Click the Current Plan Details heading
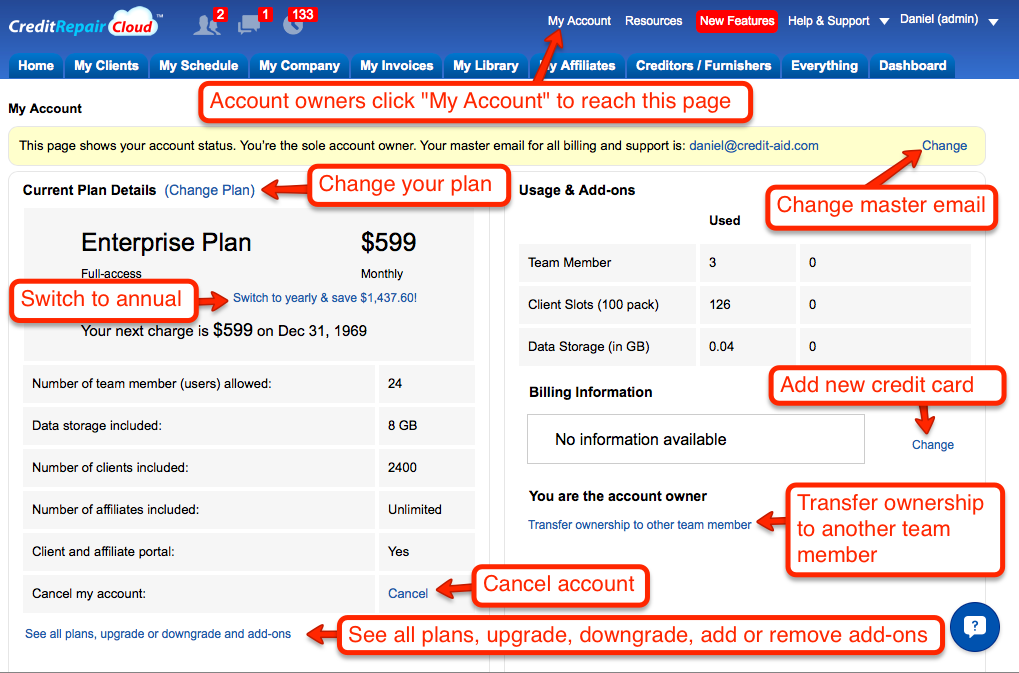The height and width of the screenshot is (673, 1019). point(90,190)
